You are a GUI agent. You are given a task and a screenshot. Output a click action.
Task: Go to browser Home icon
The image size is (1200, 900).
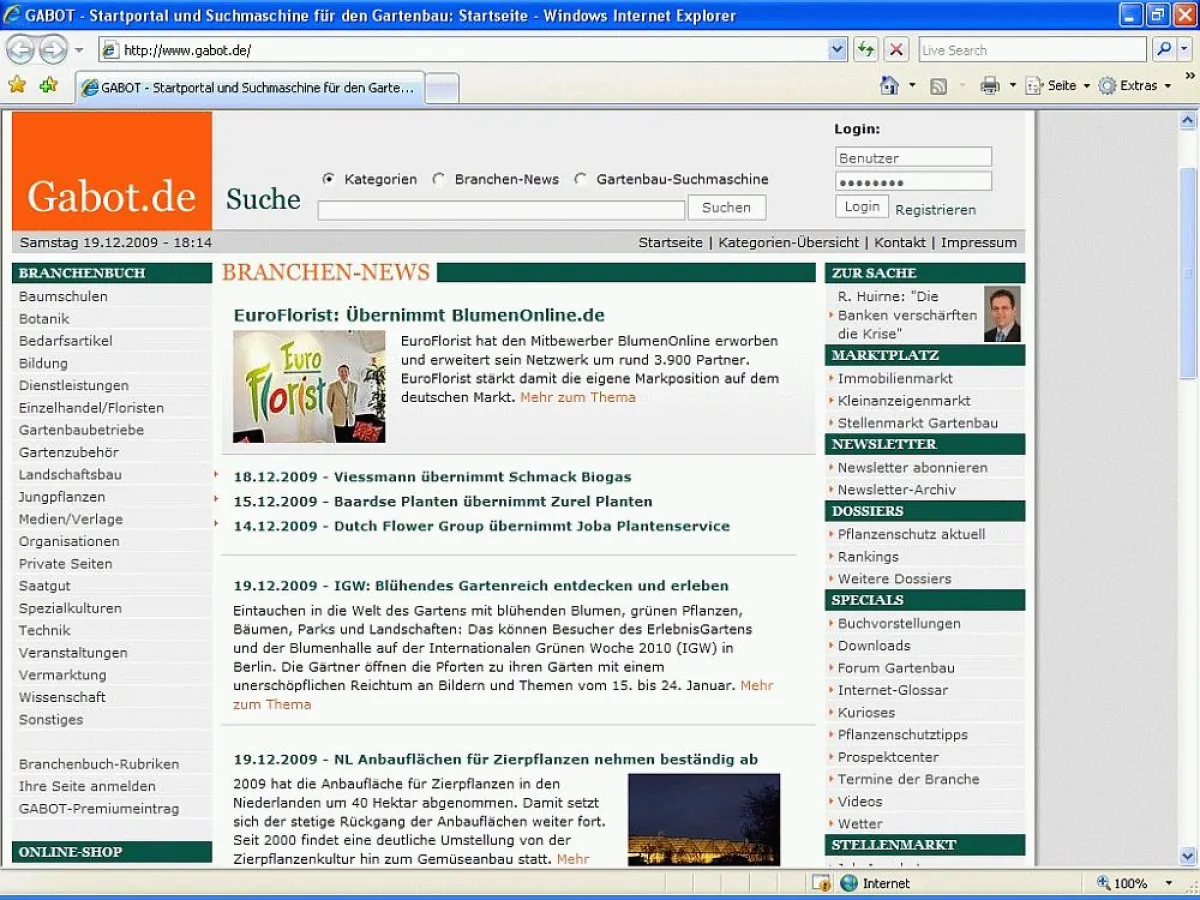click(x=889, y=86)
